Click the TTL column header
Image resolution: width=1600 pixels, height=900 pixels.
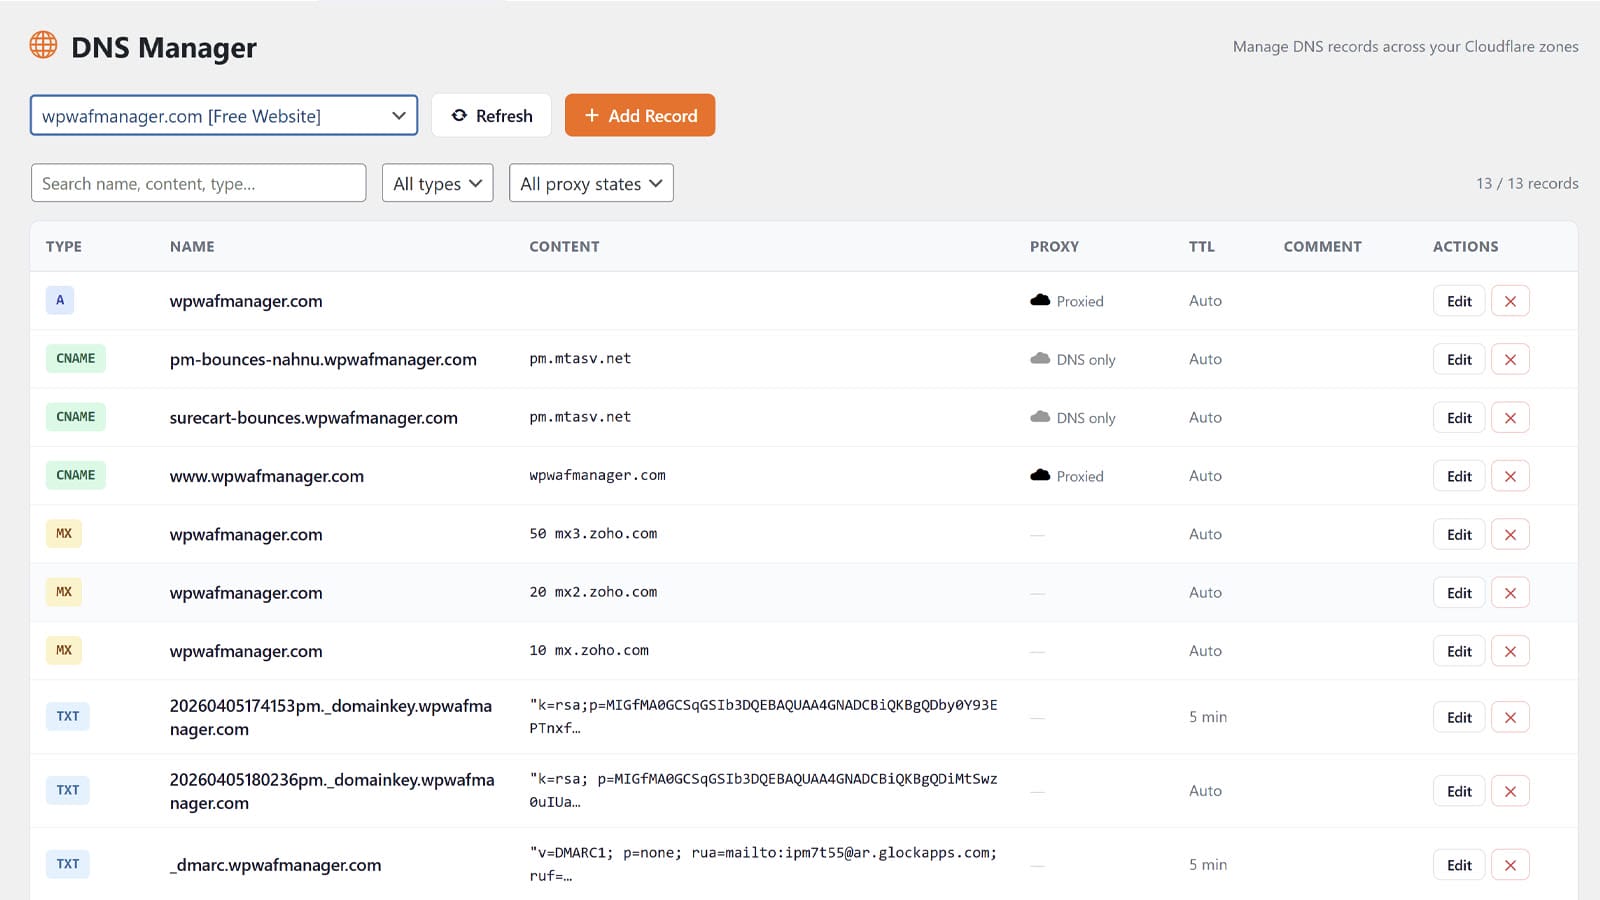coord(1202,246)
